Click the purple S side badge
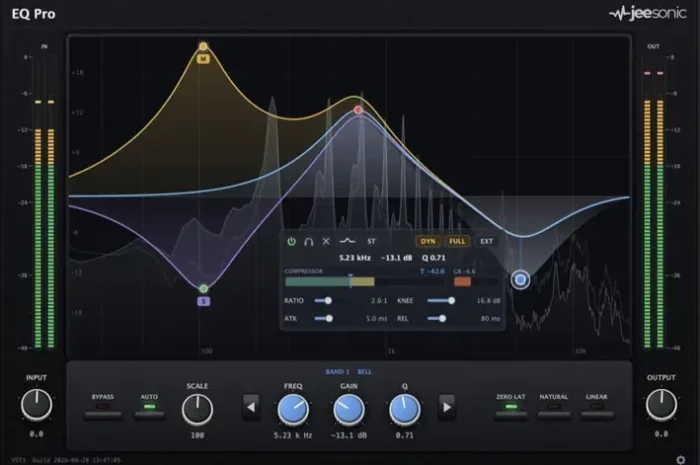 (204, 302)
